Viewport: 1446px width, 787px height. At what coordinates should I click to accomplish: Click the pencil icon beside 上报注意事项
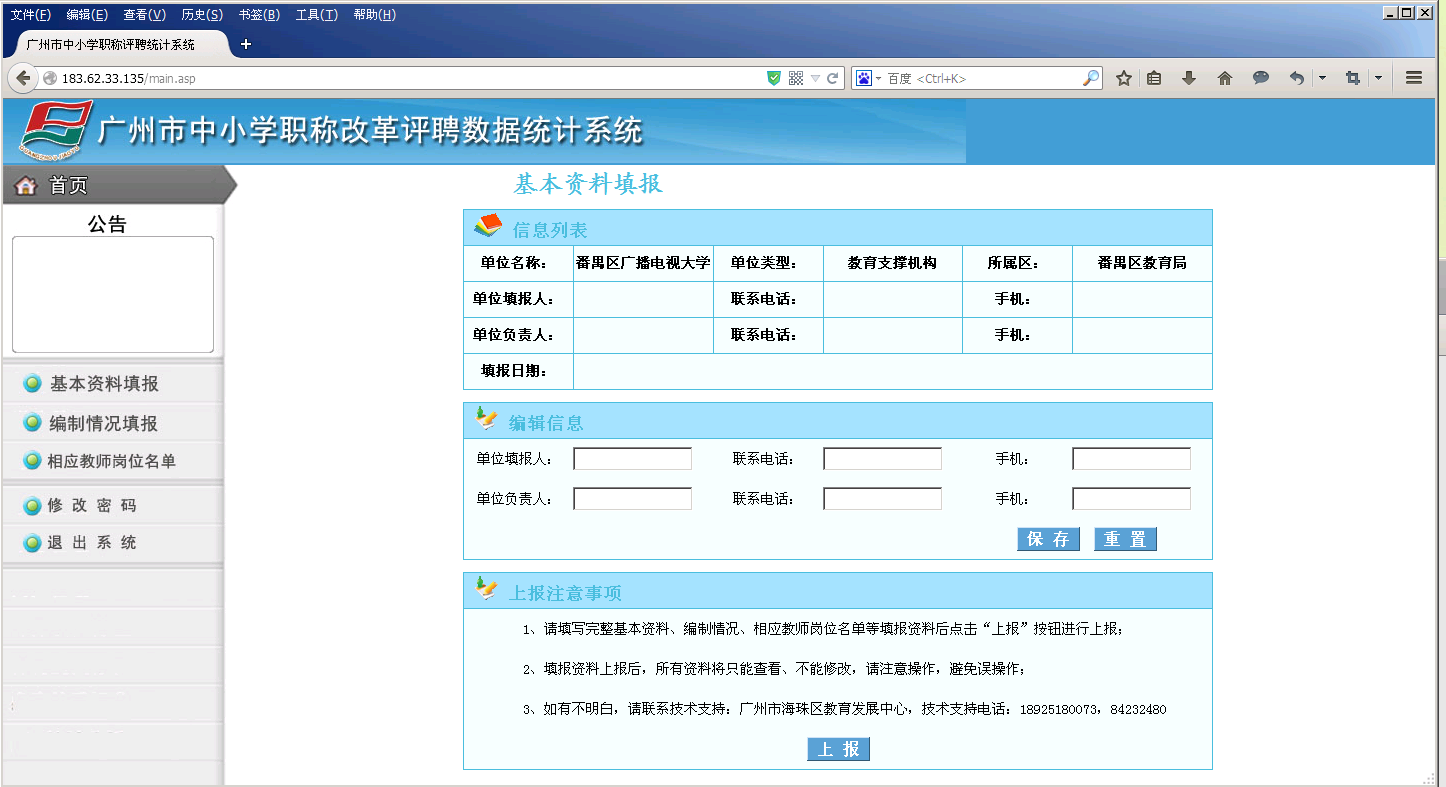pos(486,589)
